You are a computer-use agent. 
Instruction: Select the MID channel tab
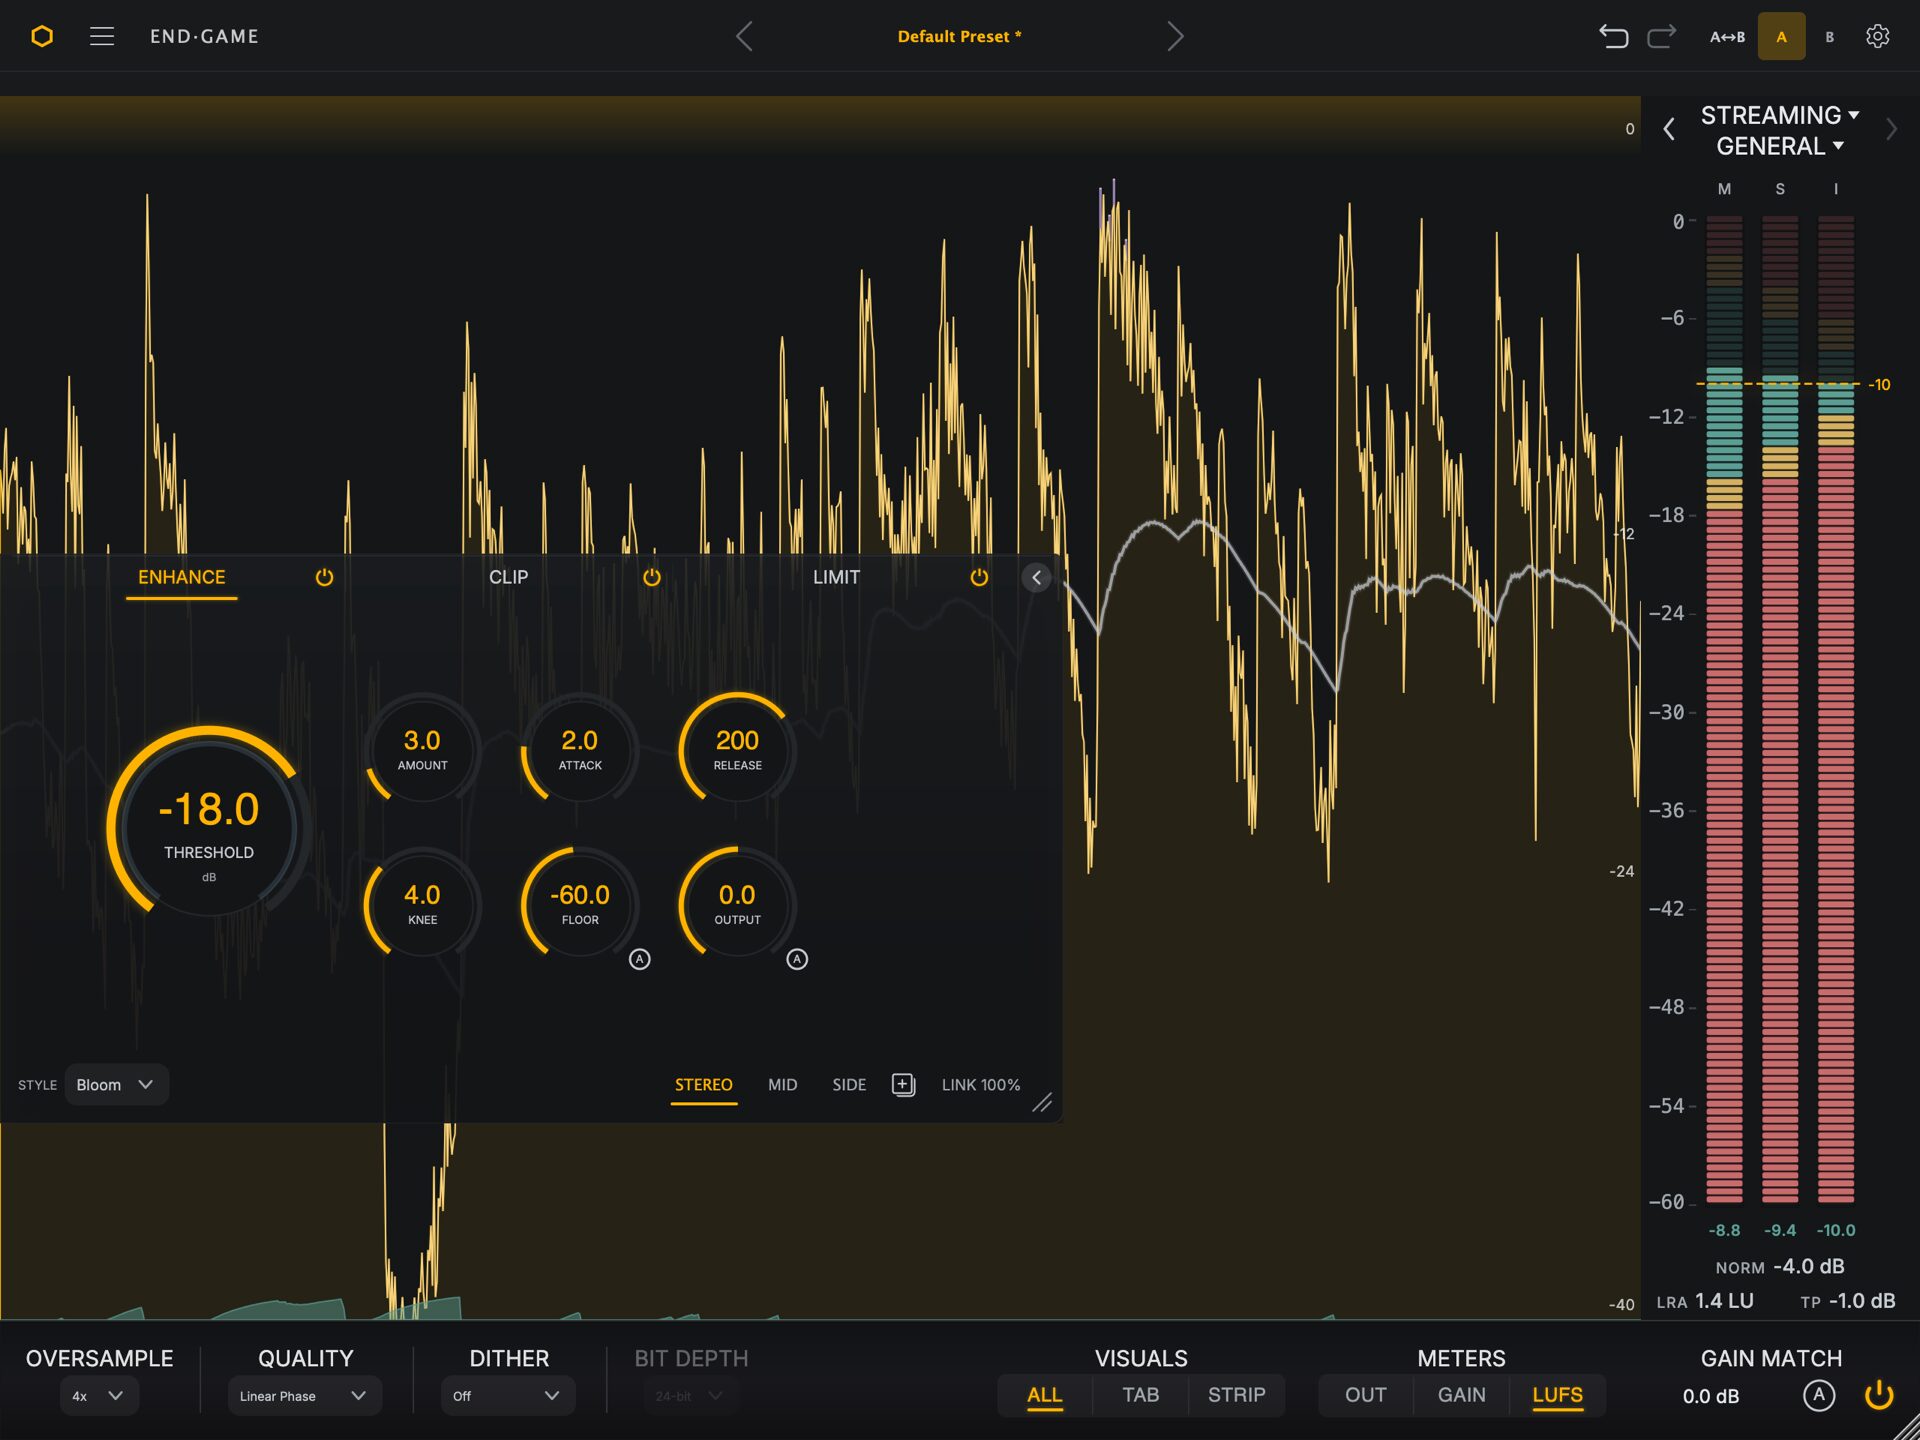(x=782, y=1085)
